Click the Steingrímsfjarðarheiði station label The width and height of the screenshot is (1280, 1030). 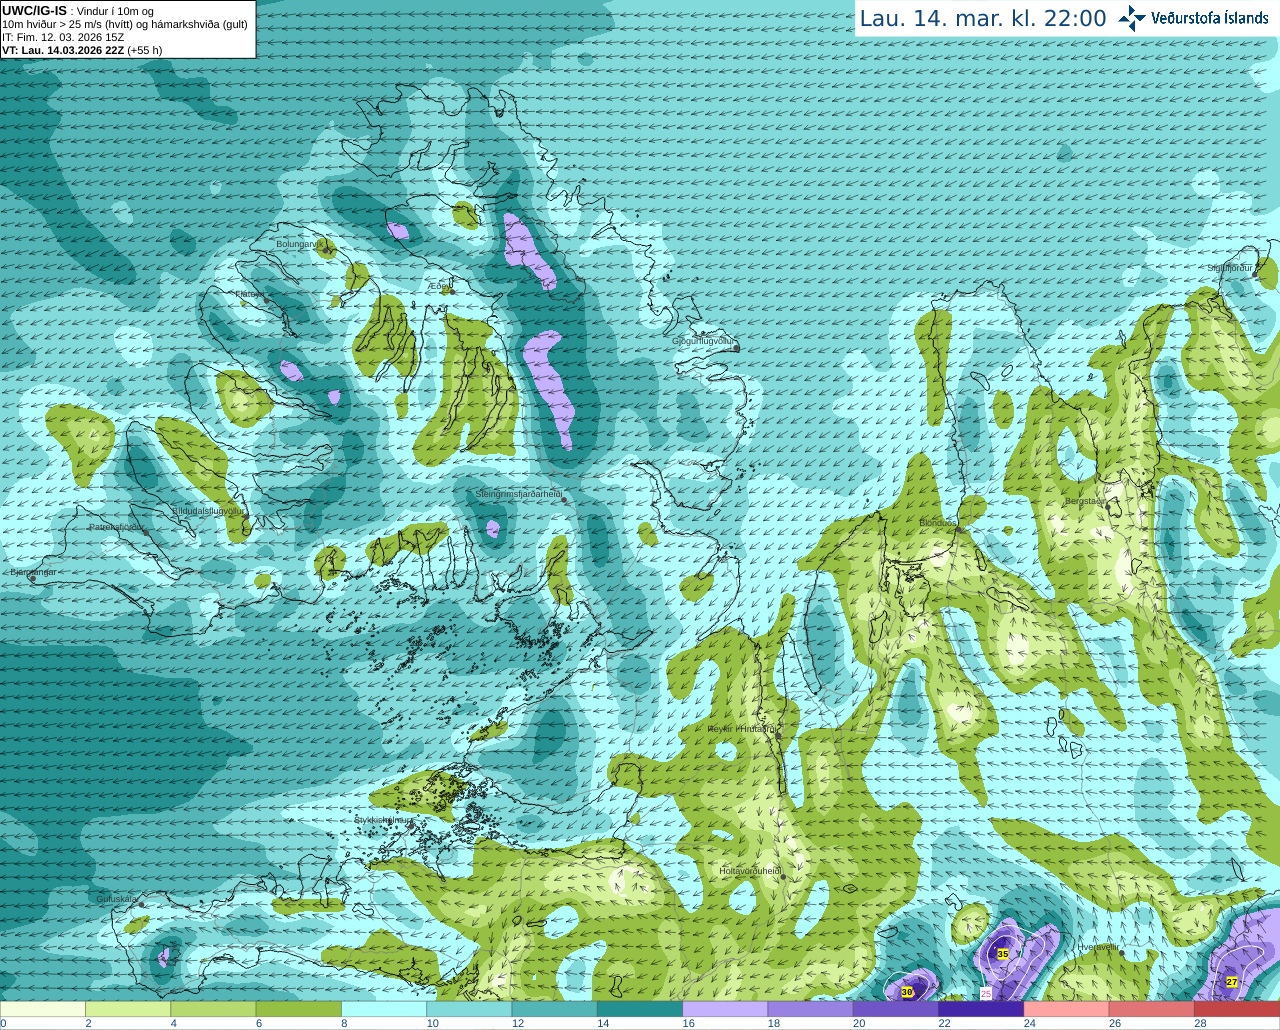pos(518,494)
